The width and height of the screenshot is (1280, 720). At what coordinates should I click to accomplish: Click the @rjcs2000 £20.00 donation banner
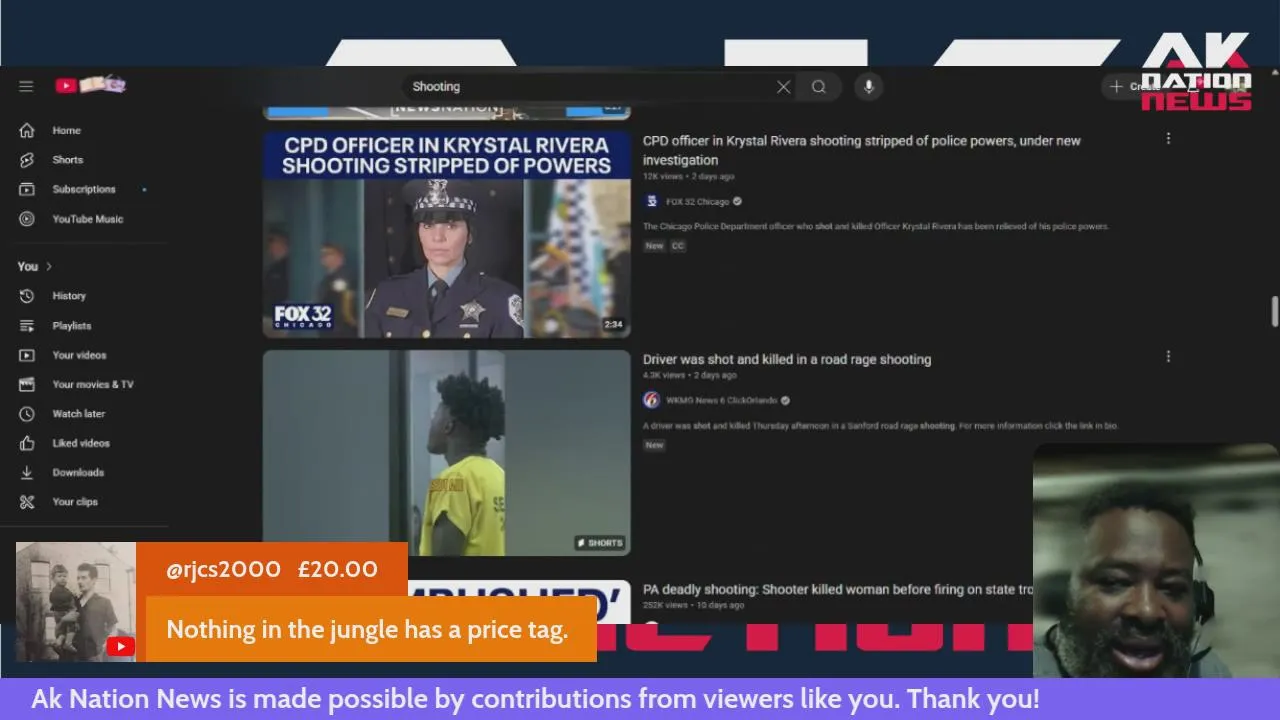pyautogui.click(x=272, y=569)
